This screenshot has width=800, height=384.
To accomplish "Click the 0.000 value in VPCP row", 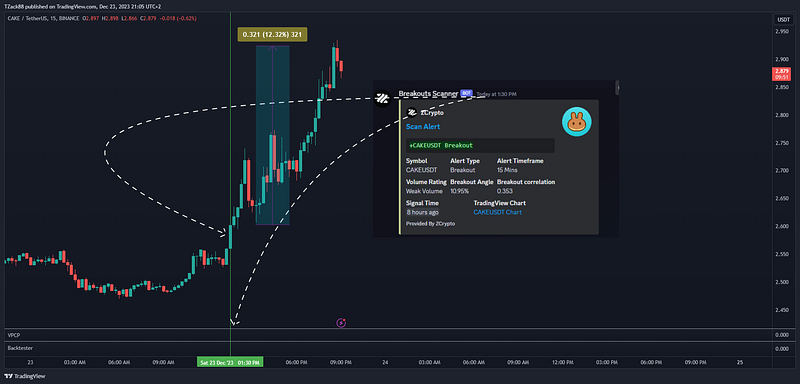I will pos(782,335).
